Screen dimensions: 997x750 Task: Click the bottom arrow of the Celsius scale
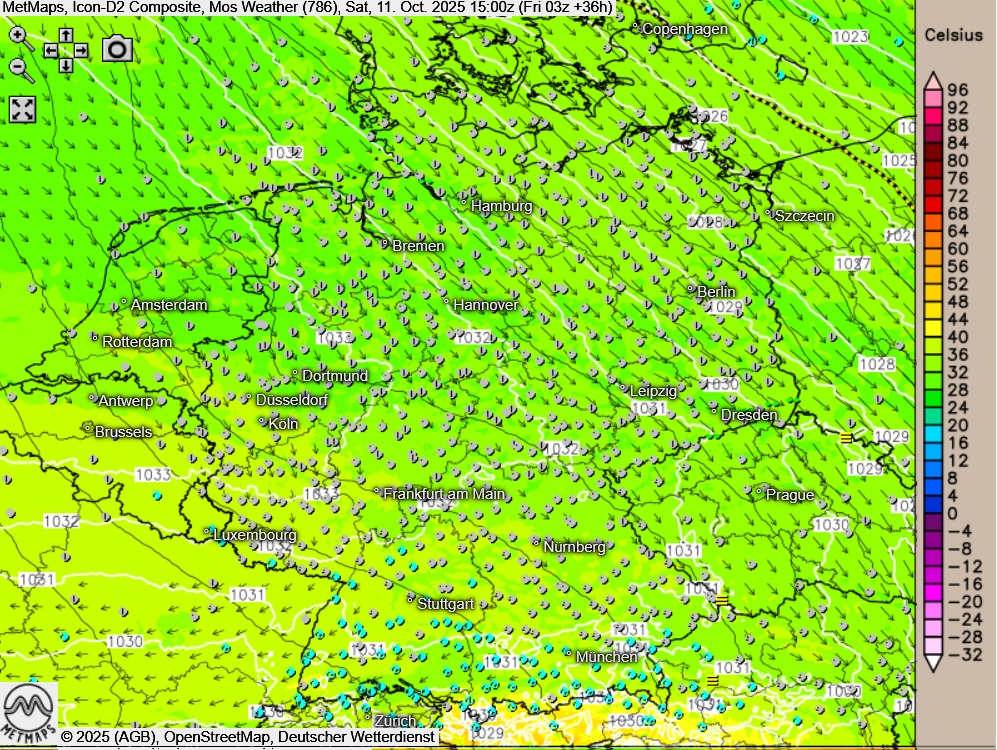click(x=931, y=663)
